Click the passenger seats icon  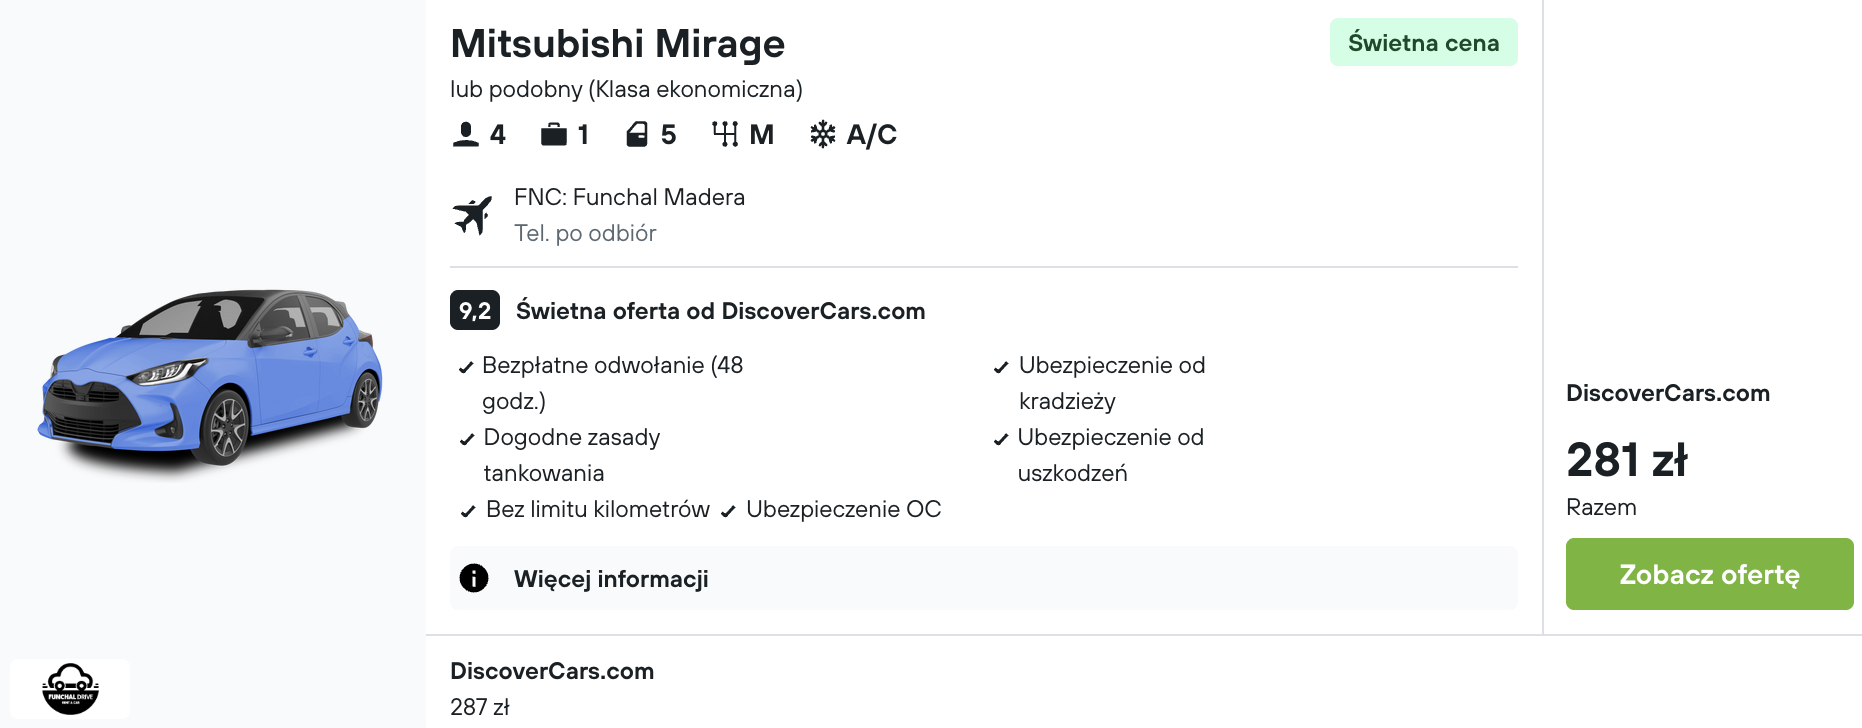click(x=465, y=134)
